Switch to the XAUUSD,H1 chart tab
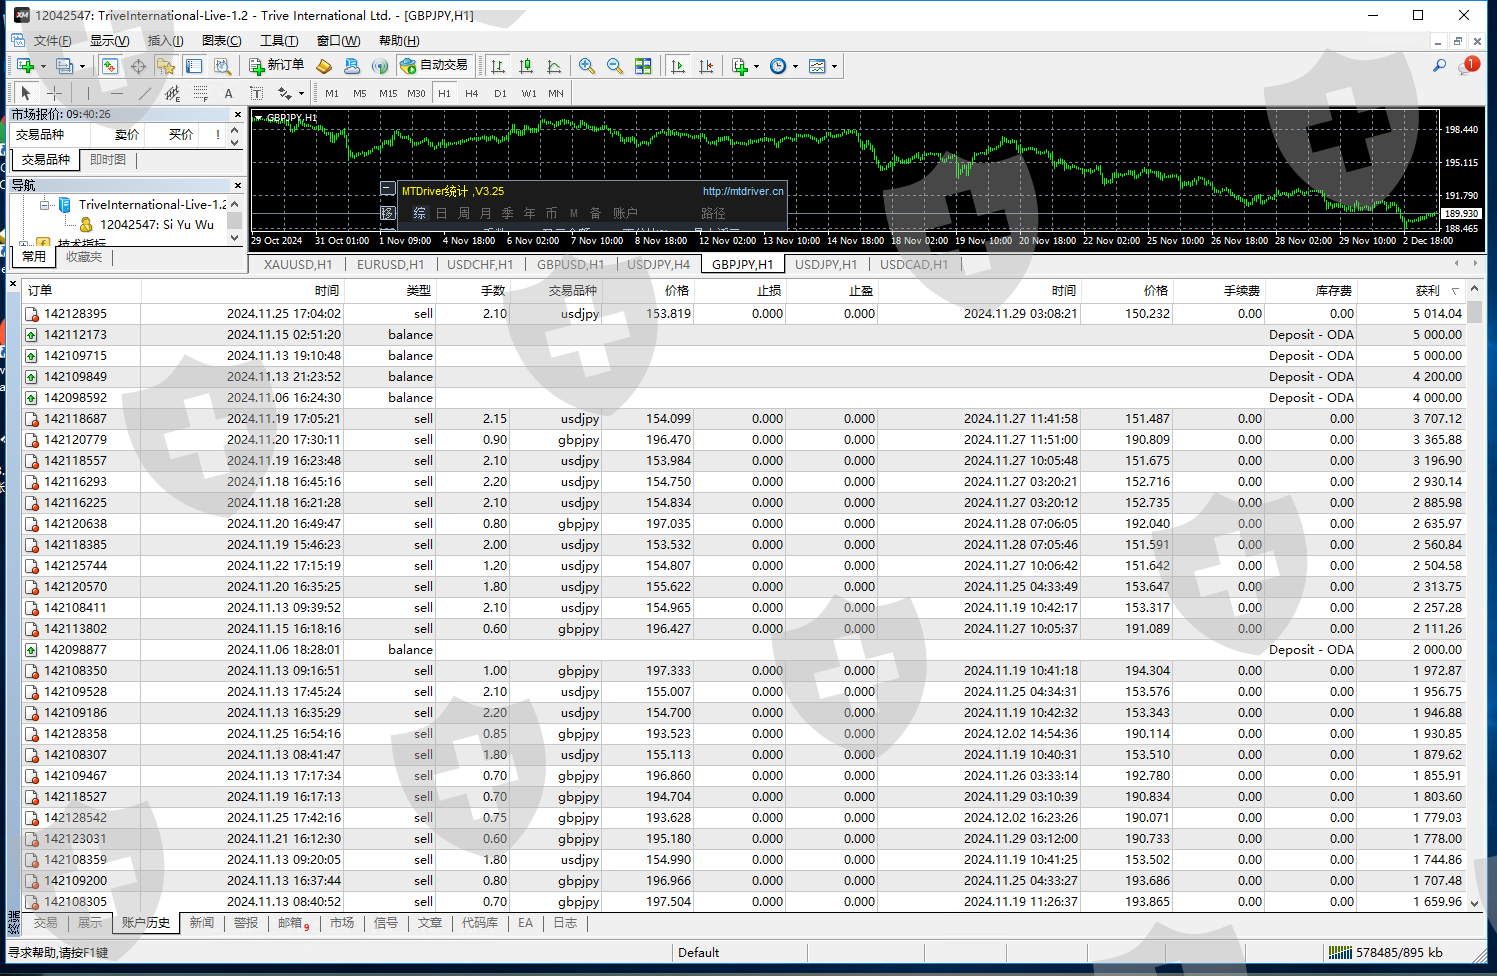The image size is (1497, 976). tap(297, 265)
